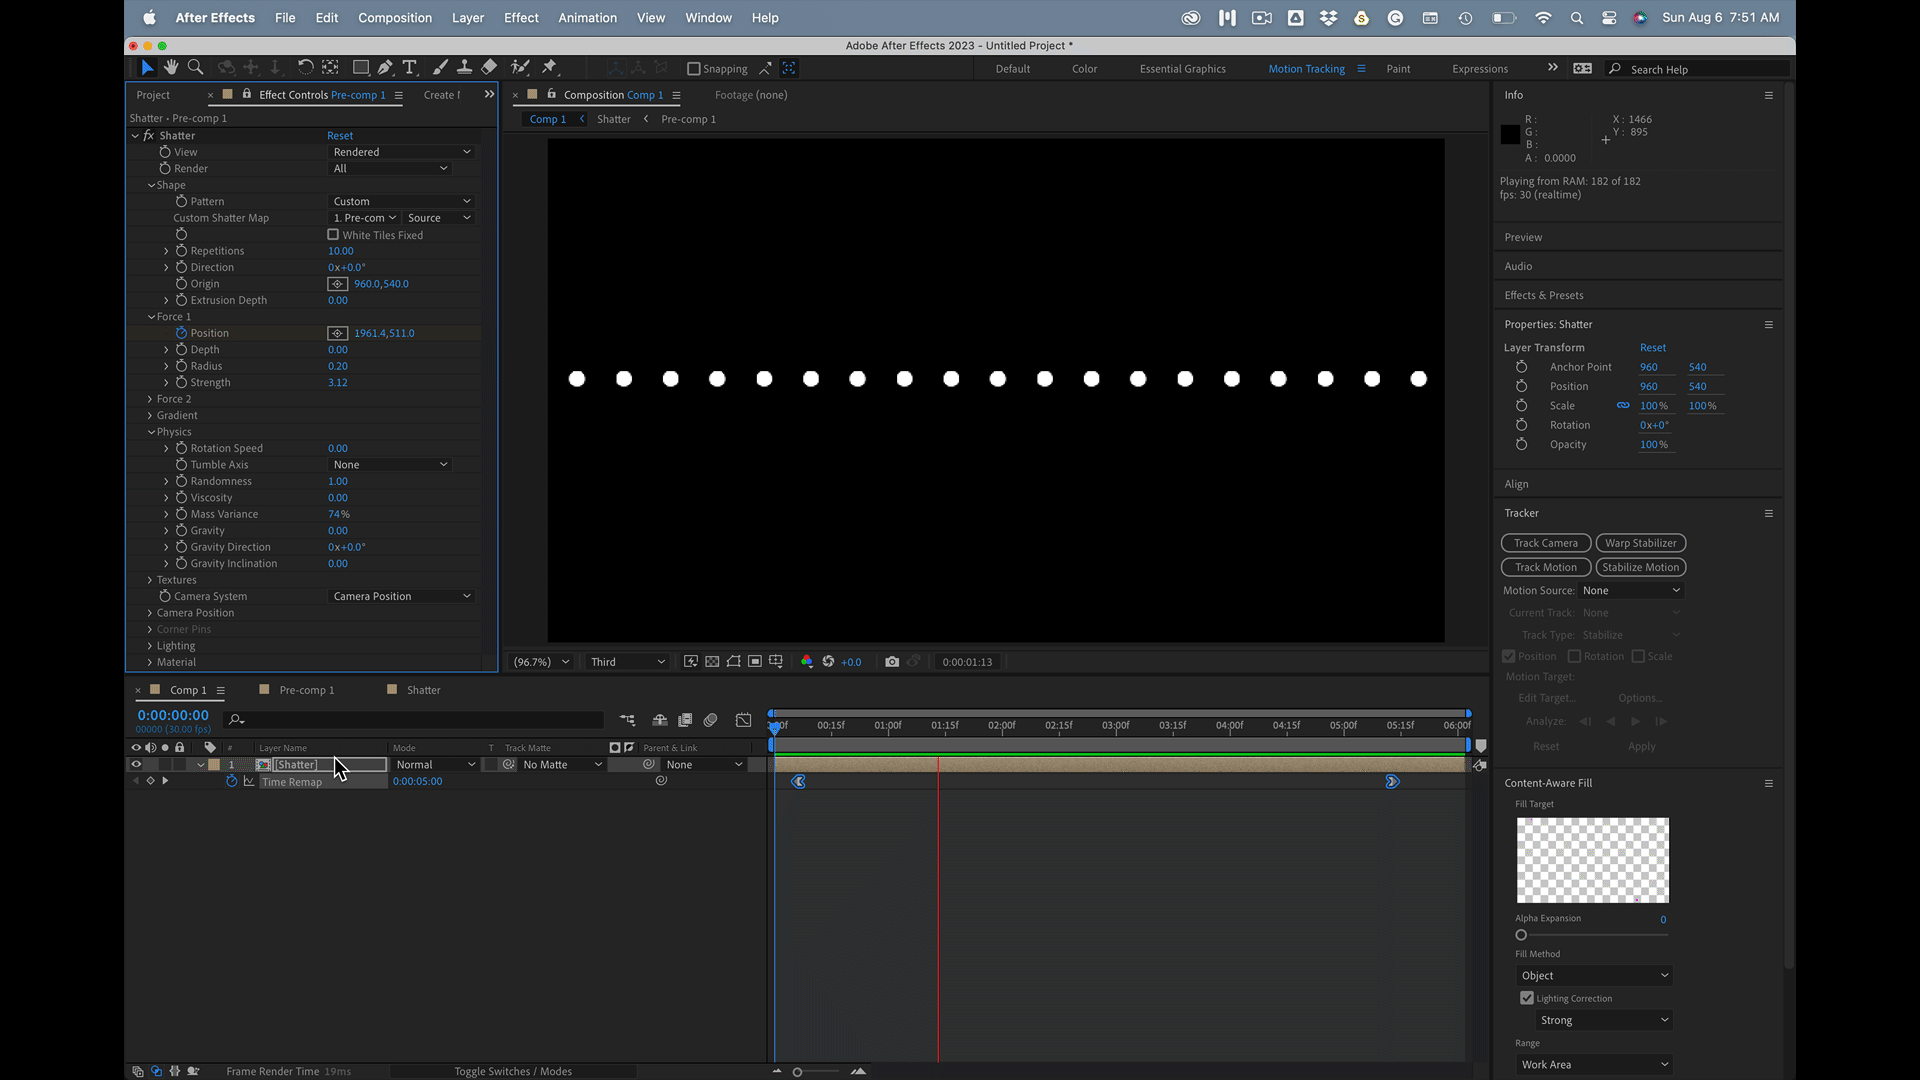
Task: Switch to the Pre-comp 1 timeline tab
Action: tap(306, 690)
